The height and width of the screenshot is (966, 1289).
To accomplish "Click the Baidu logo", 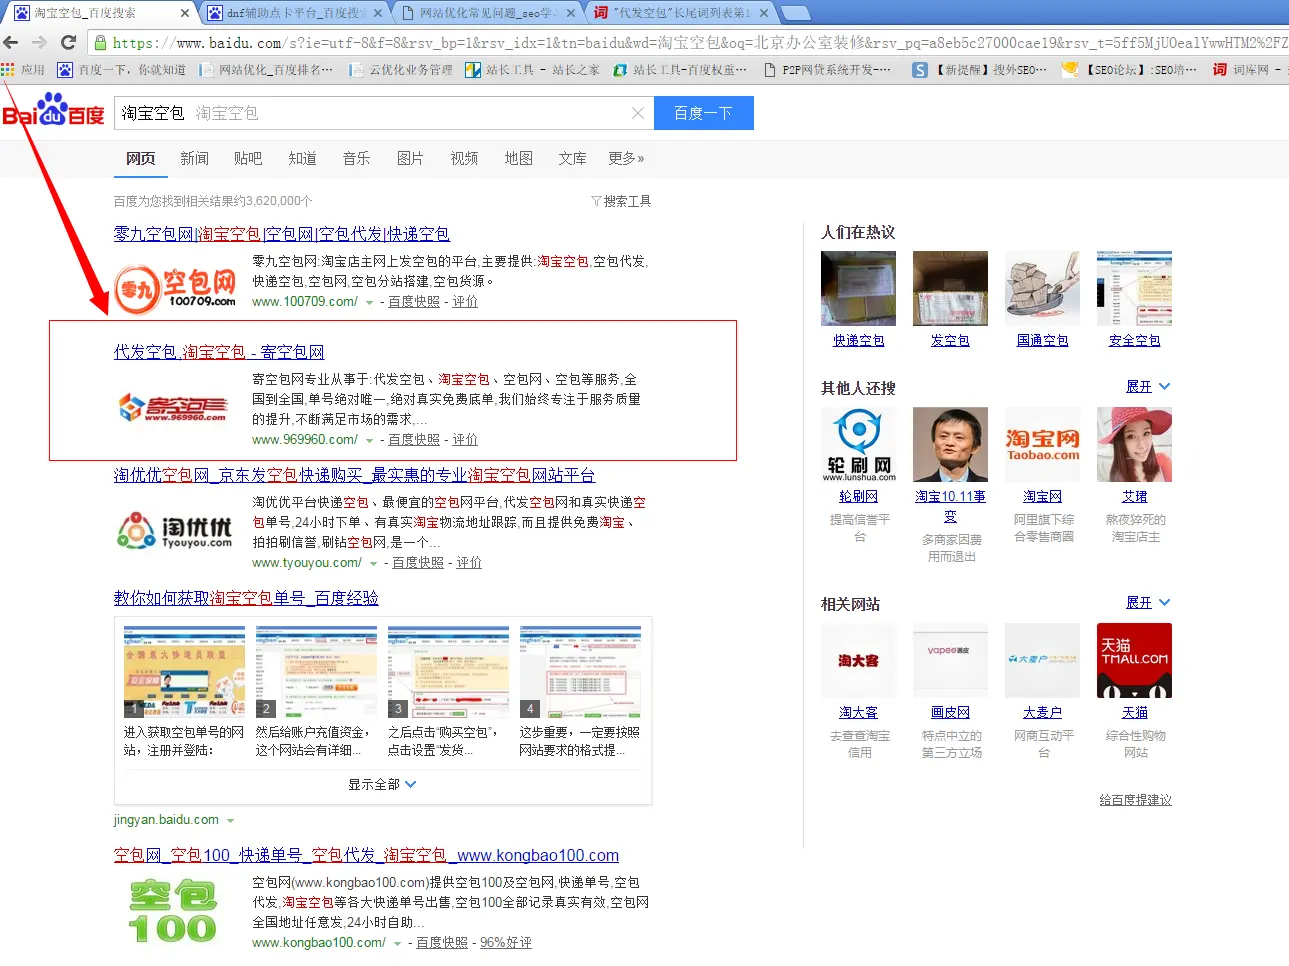I will pyautogui.click(x=54, y=110).
